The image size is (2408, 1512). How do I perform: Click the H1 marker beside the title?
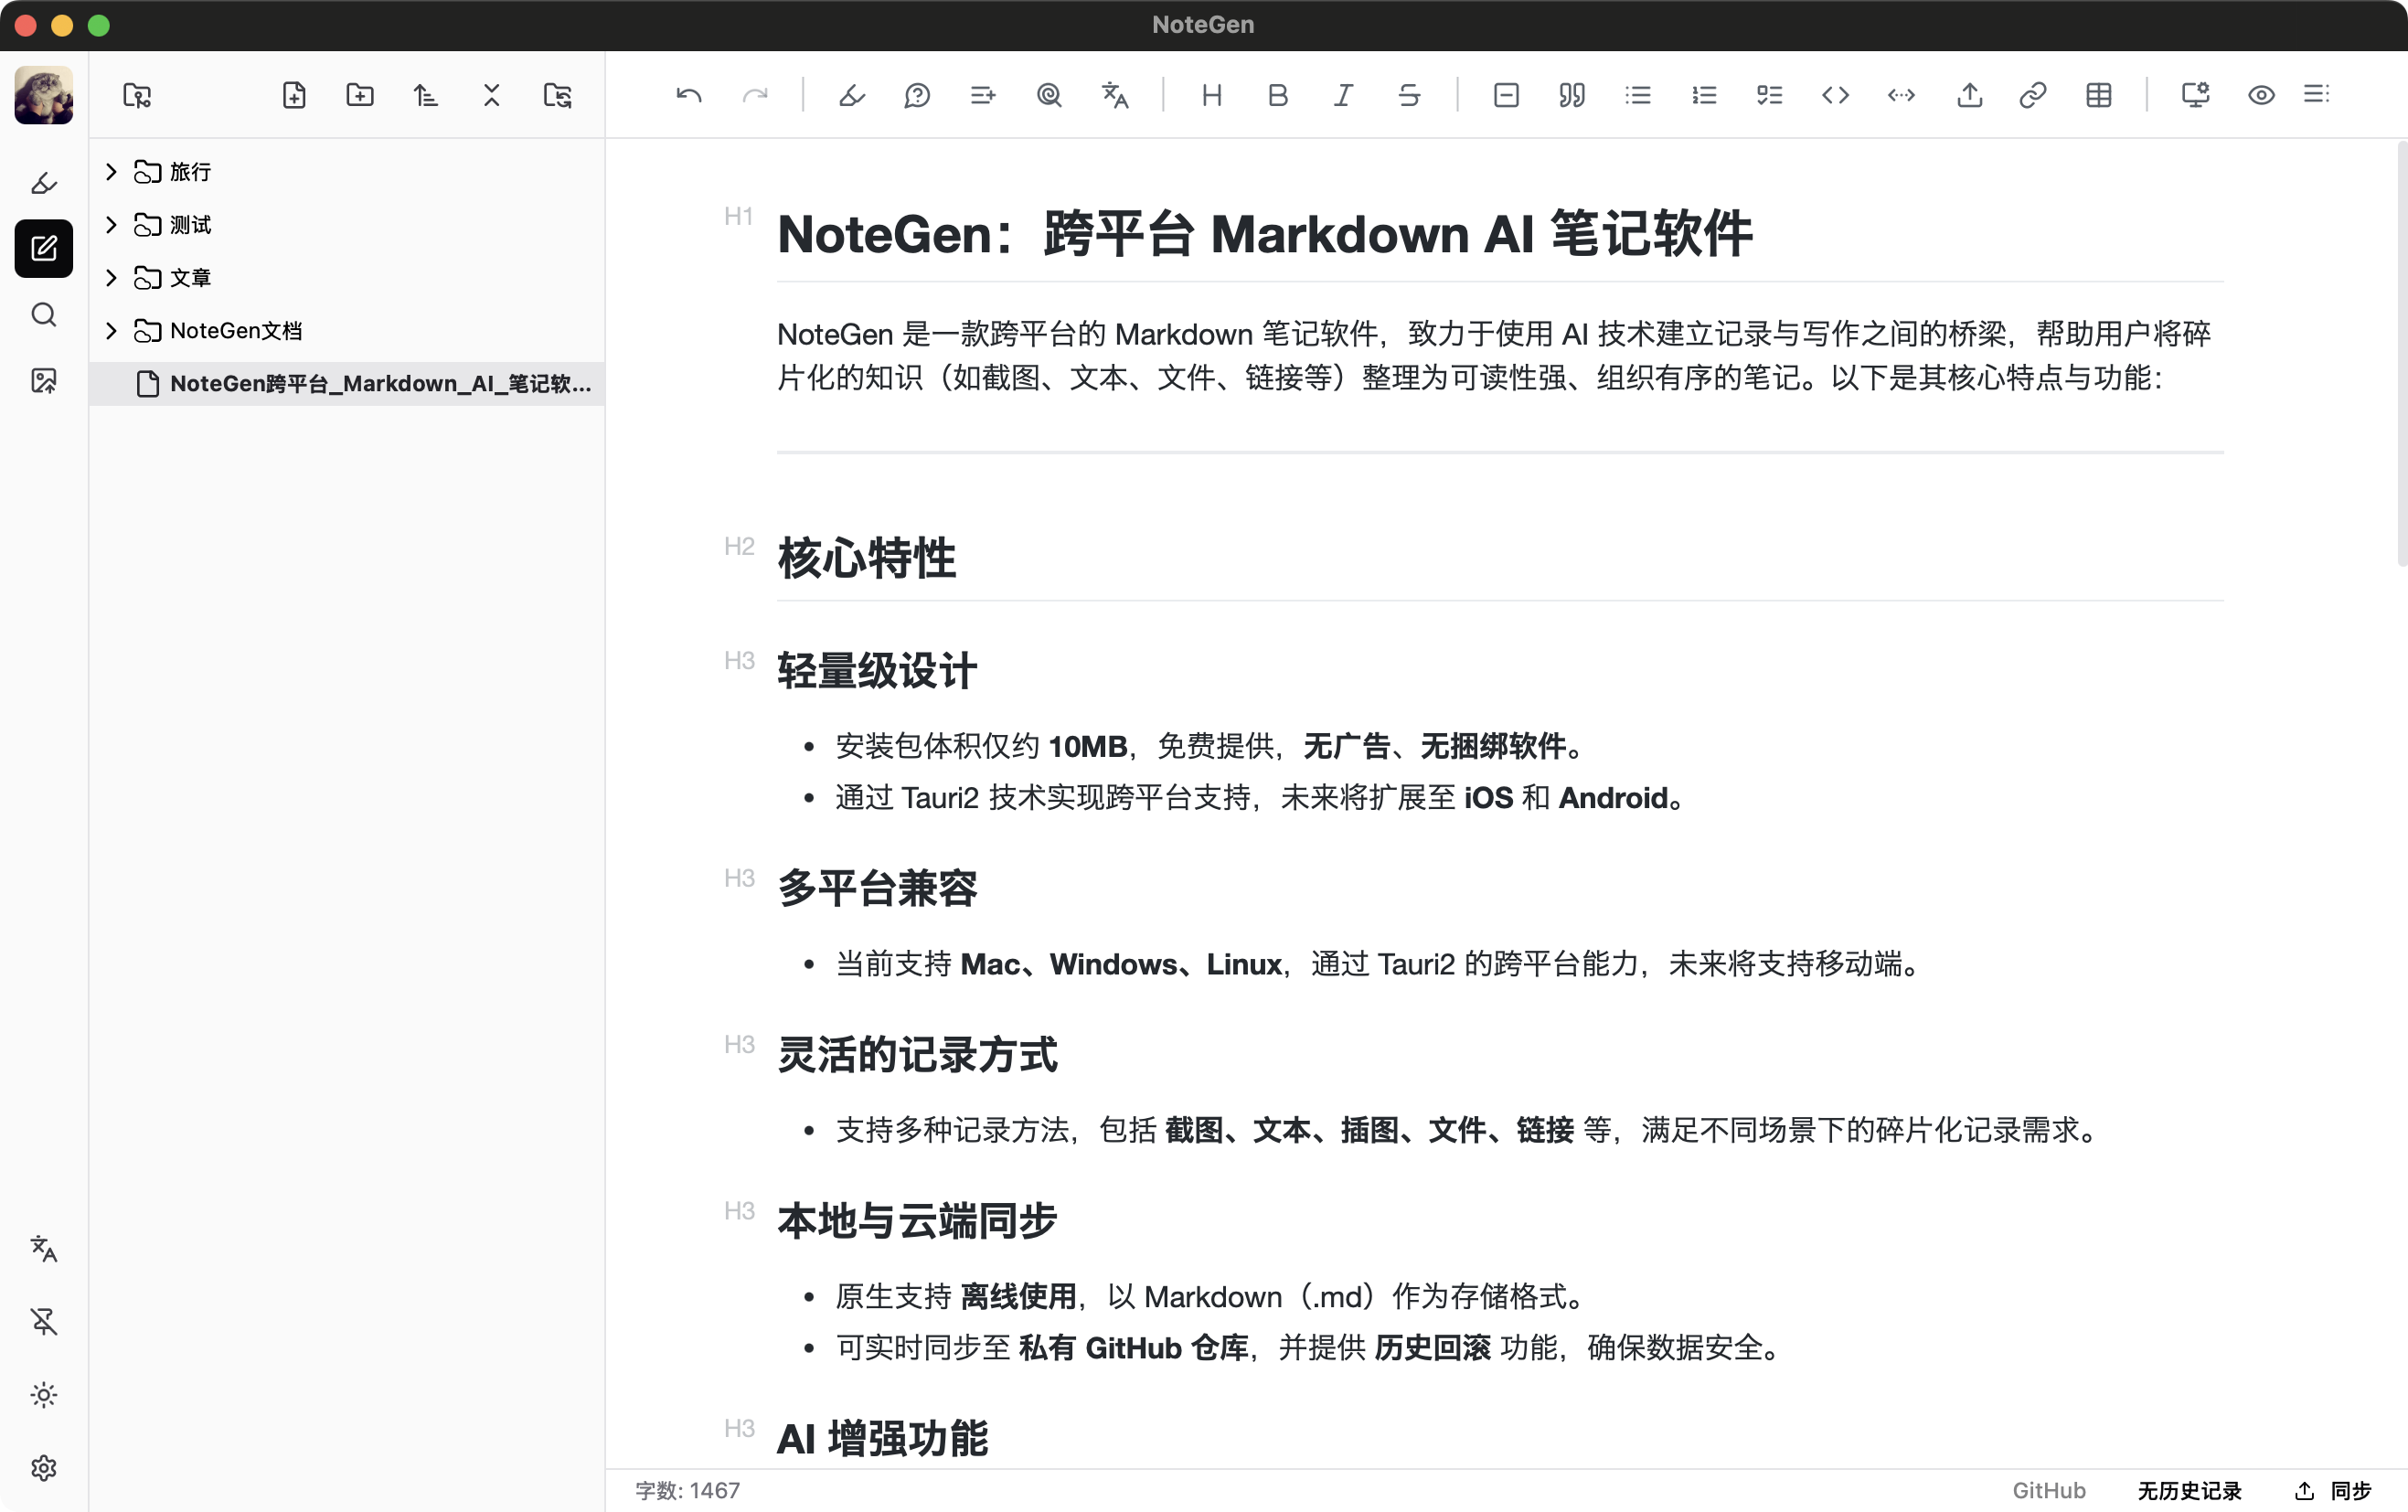[x=738, y=216]
